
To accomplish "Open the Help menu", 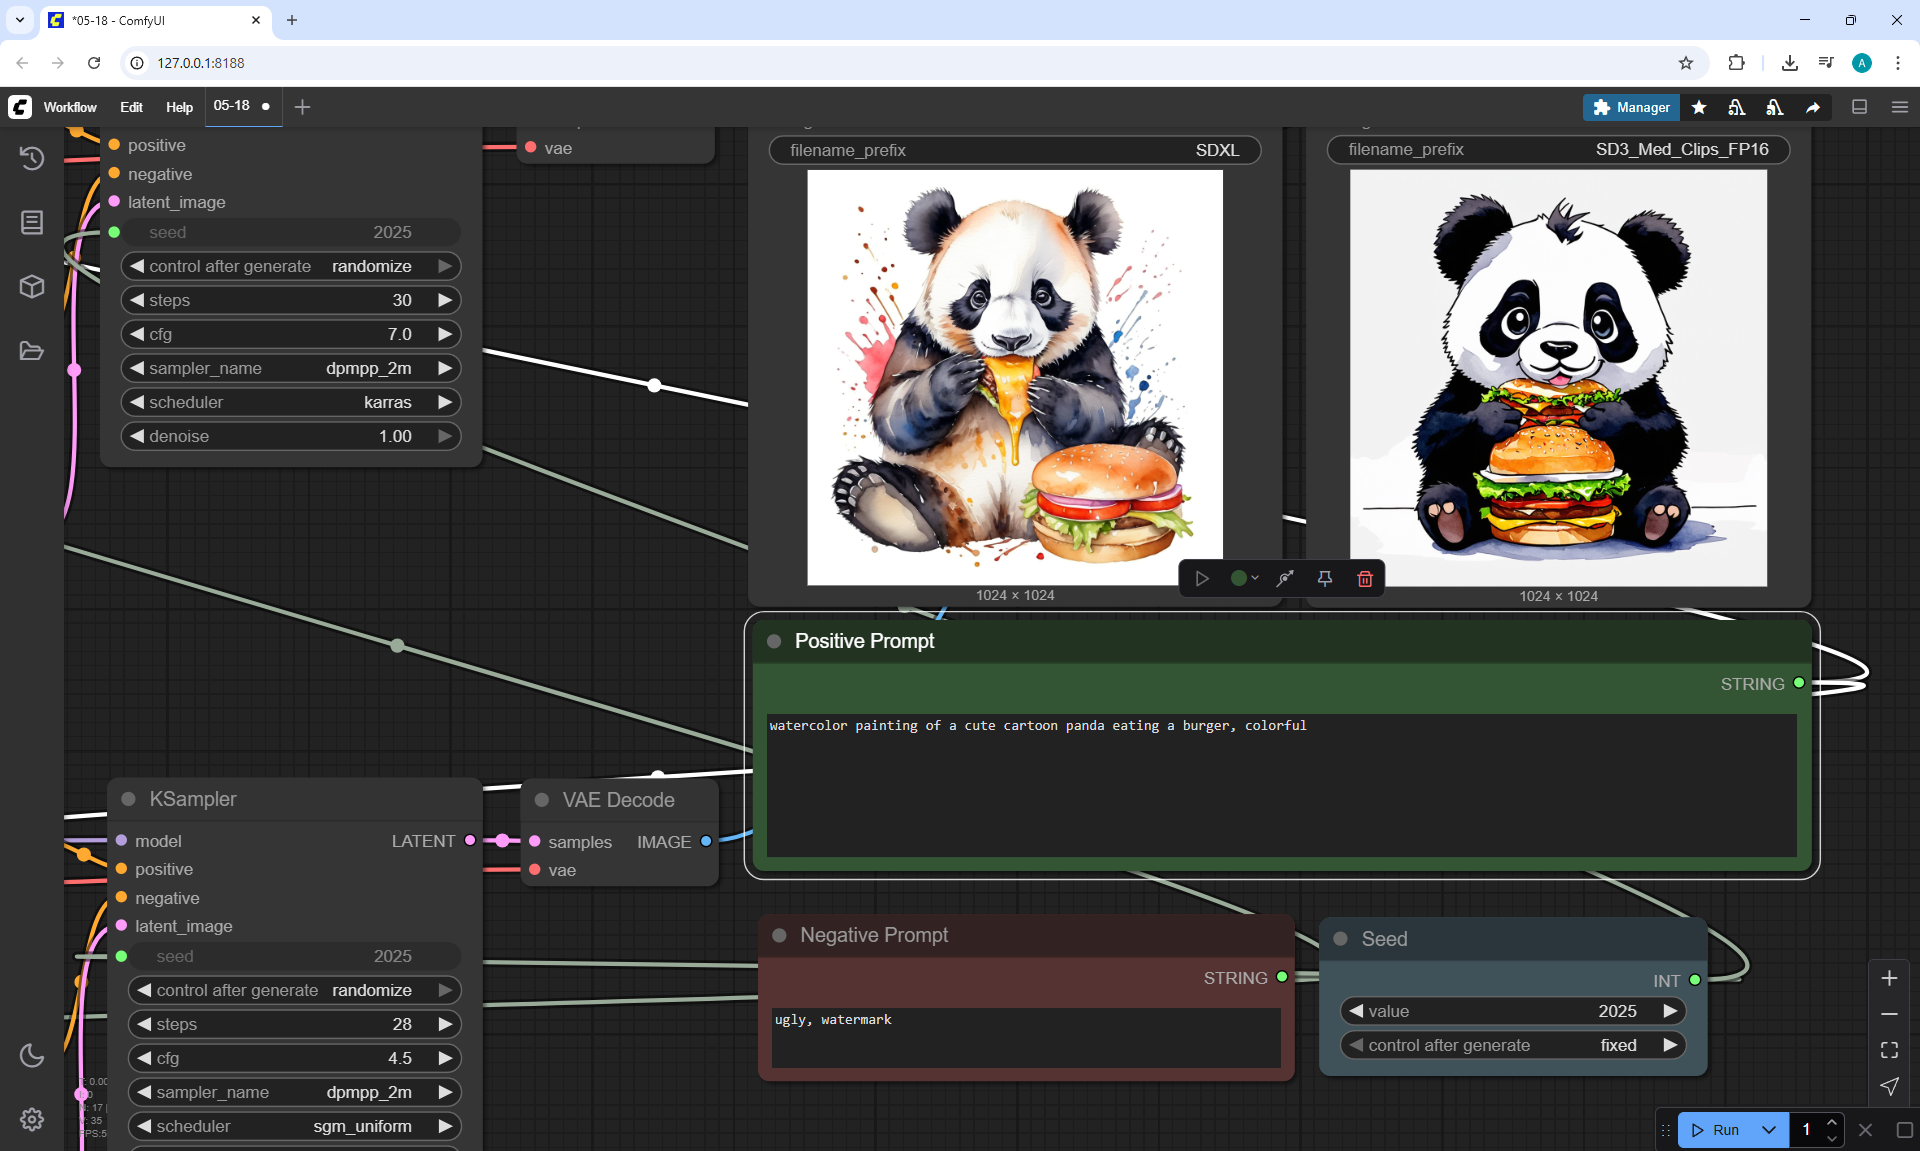I will pos(179,107).
